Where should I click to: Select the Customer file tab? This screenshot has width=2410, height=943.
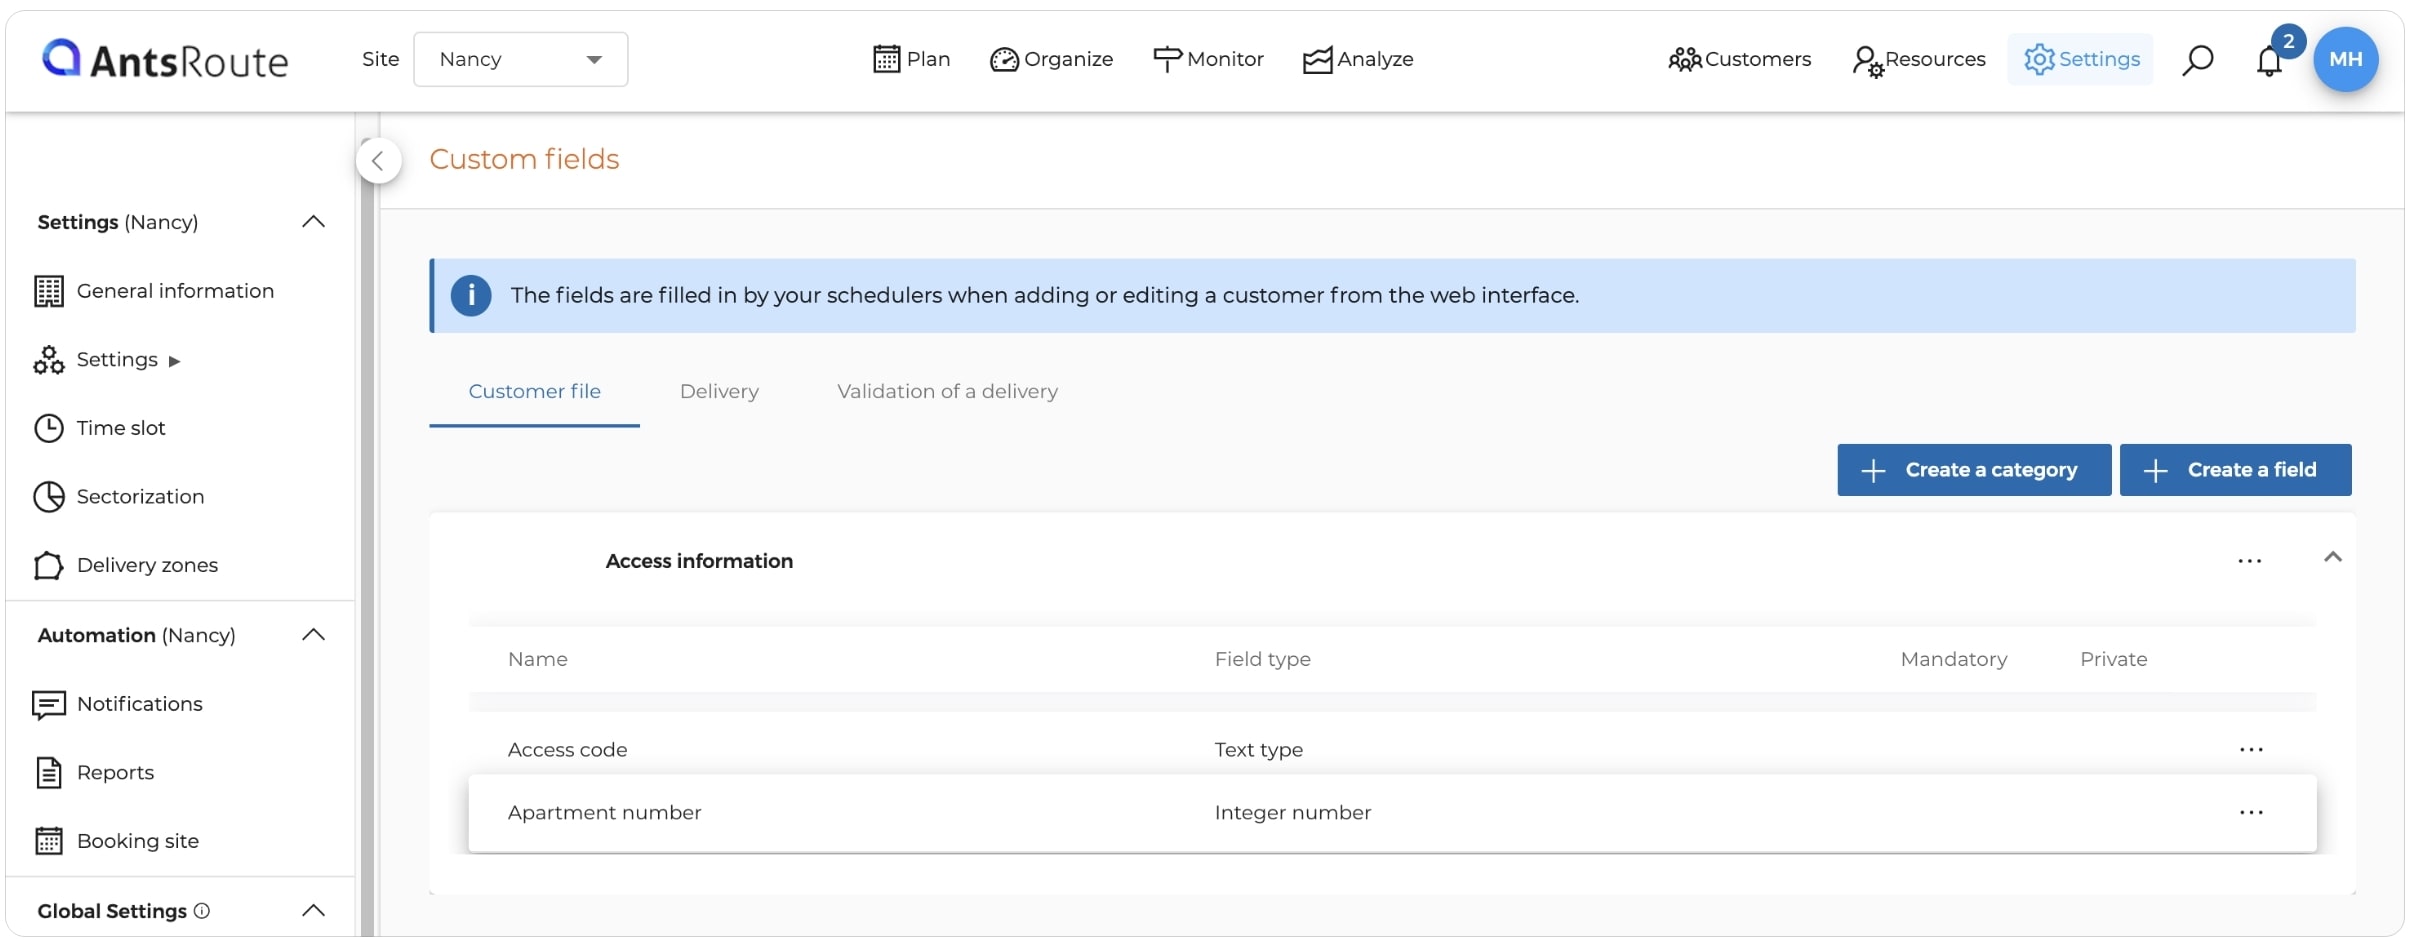pos(534,392)
